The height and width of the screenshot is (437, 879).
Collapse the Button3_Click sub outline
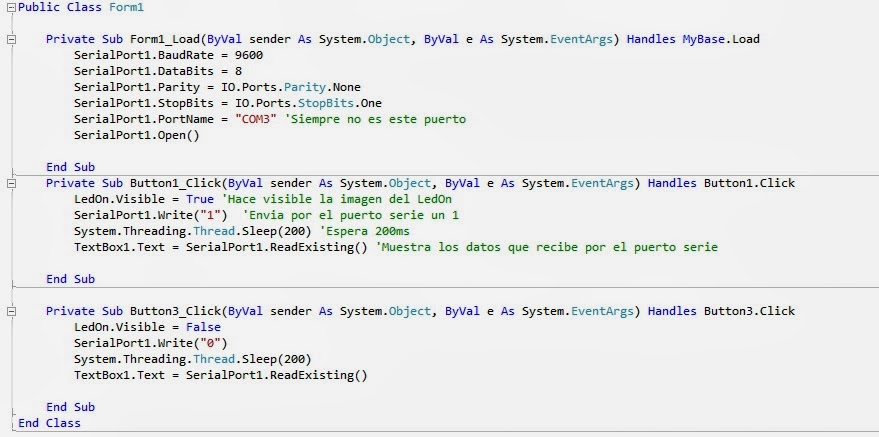[12, 312]
